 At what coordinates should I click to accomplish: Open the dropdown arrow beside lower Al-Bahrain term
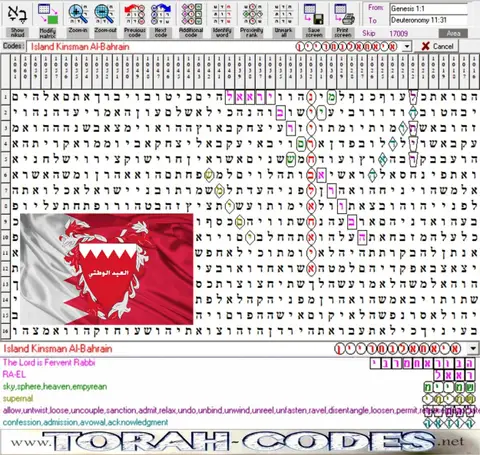tap(473, 349)
